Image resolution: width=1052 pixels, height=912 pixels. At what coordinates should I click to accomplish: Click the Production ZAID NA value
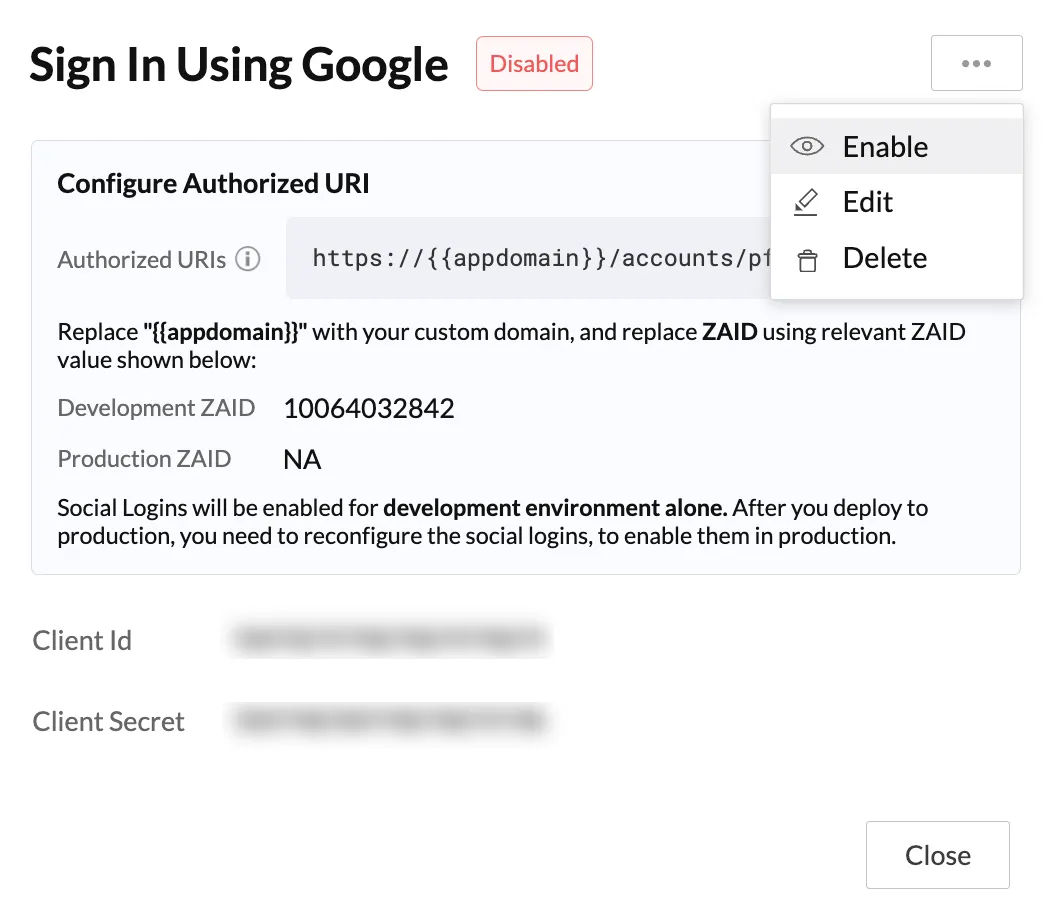click(x=302, y=460)
